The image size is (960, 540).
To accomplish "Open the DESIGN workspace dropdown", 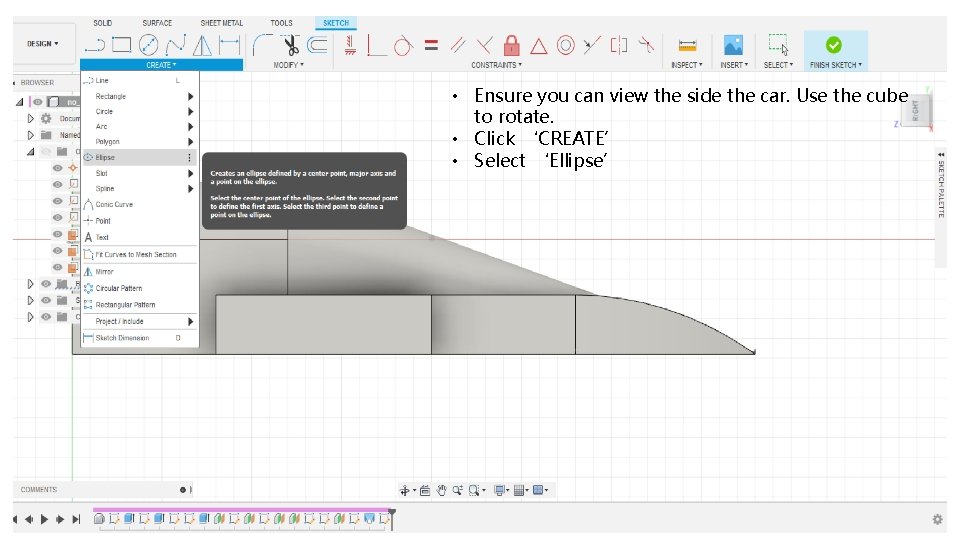I will pyautogui.click(x=43, y=43).
